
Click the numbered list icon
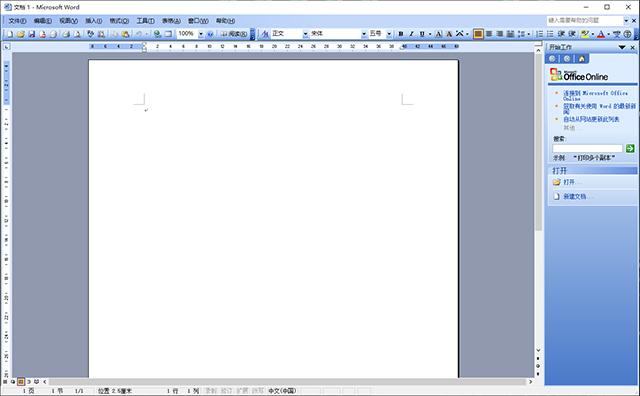539,34
